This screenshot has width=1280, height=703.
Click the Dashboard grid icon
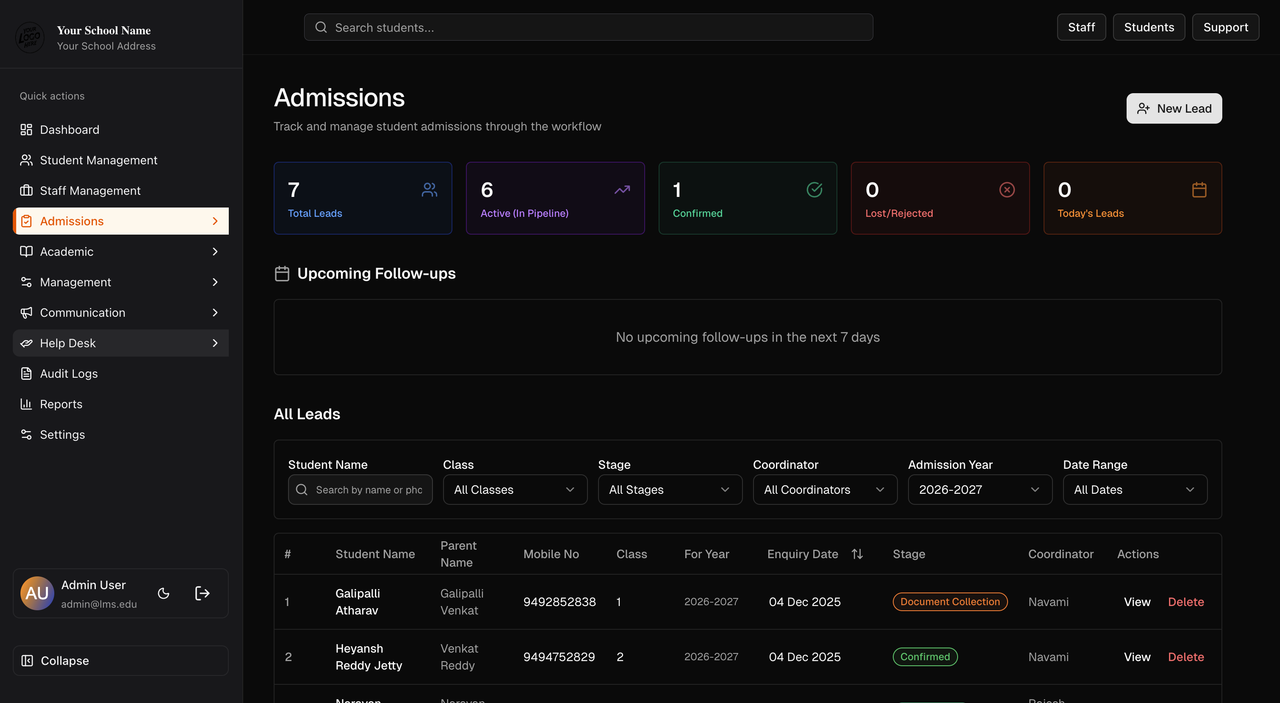tap(26, 130)
